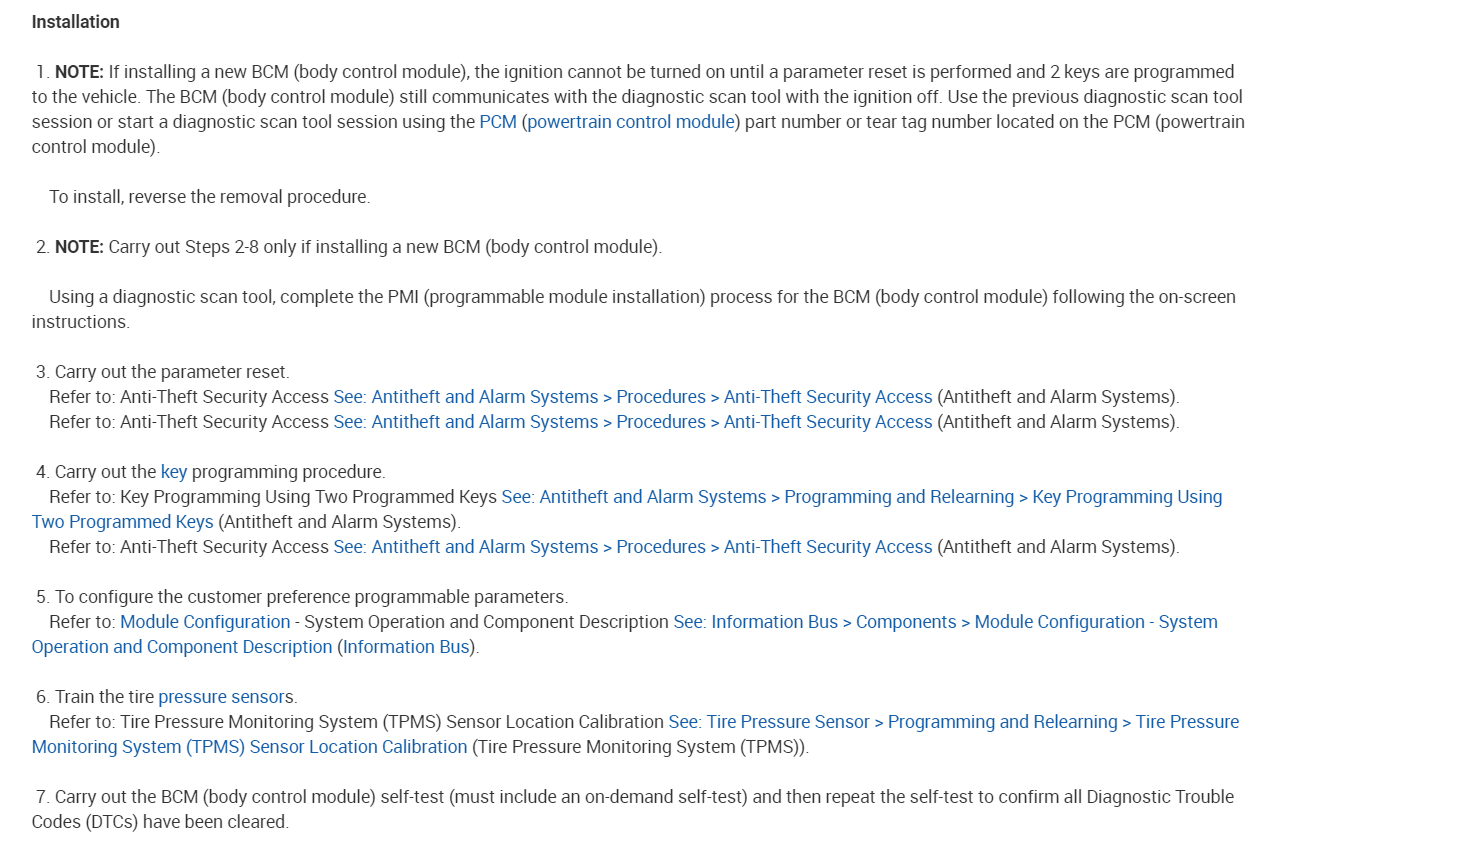Screen dimensions: 1463x842
Task: Click "Carry out the parameter reset" step text
Action: (171, 372)
